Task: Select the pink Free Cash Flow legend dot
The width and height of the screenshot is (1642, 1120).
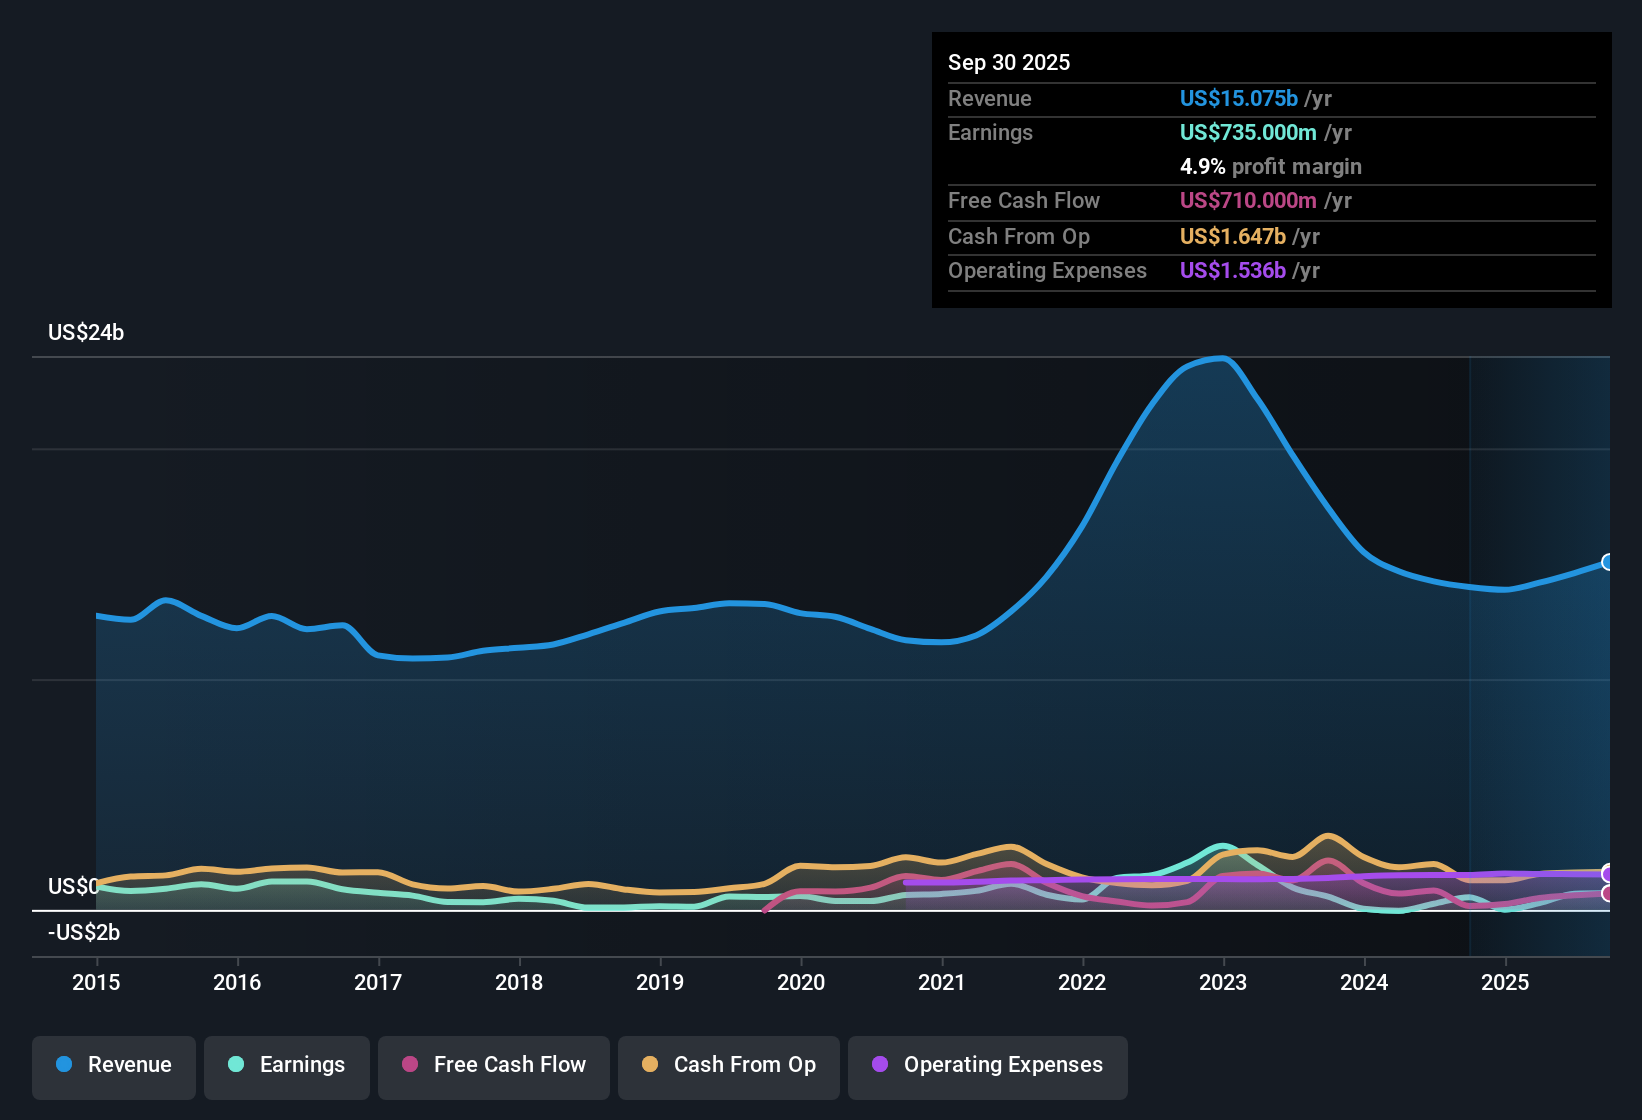Action: pos(408,1065)
